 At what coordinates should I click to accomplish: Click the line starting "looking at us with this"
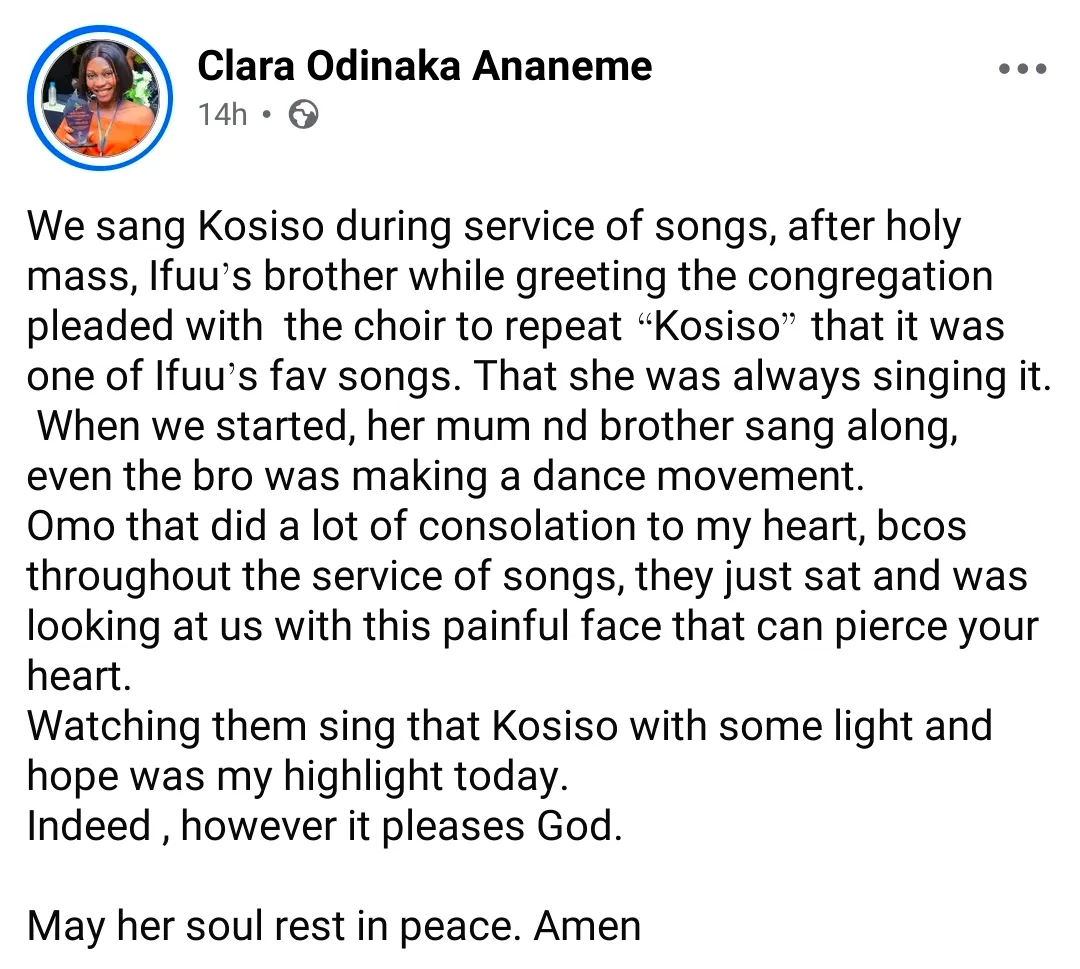(x=532, y=627)
